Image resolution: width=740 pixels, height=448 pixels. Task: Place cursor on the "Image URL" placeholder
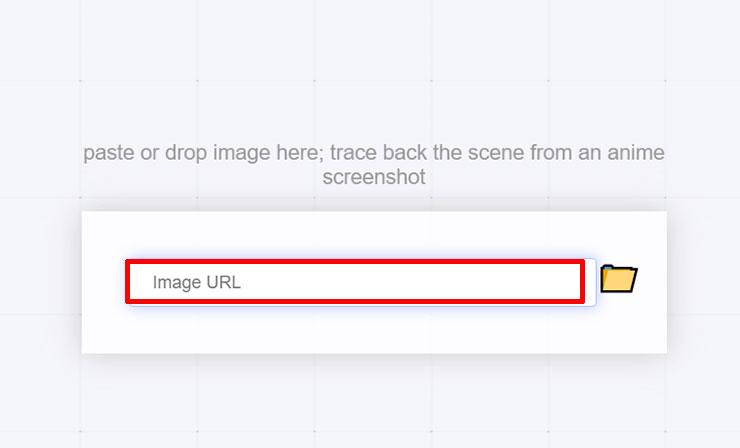197,282
